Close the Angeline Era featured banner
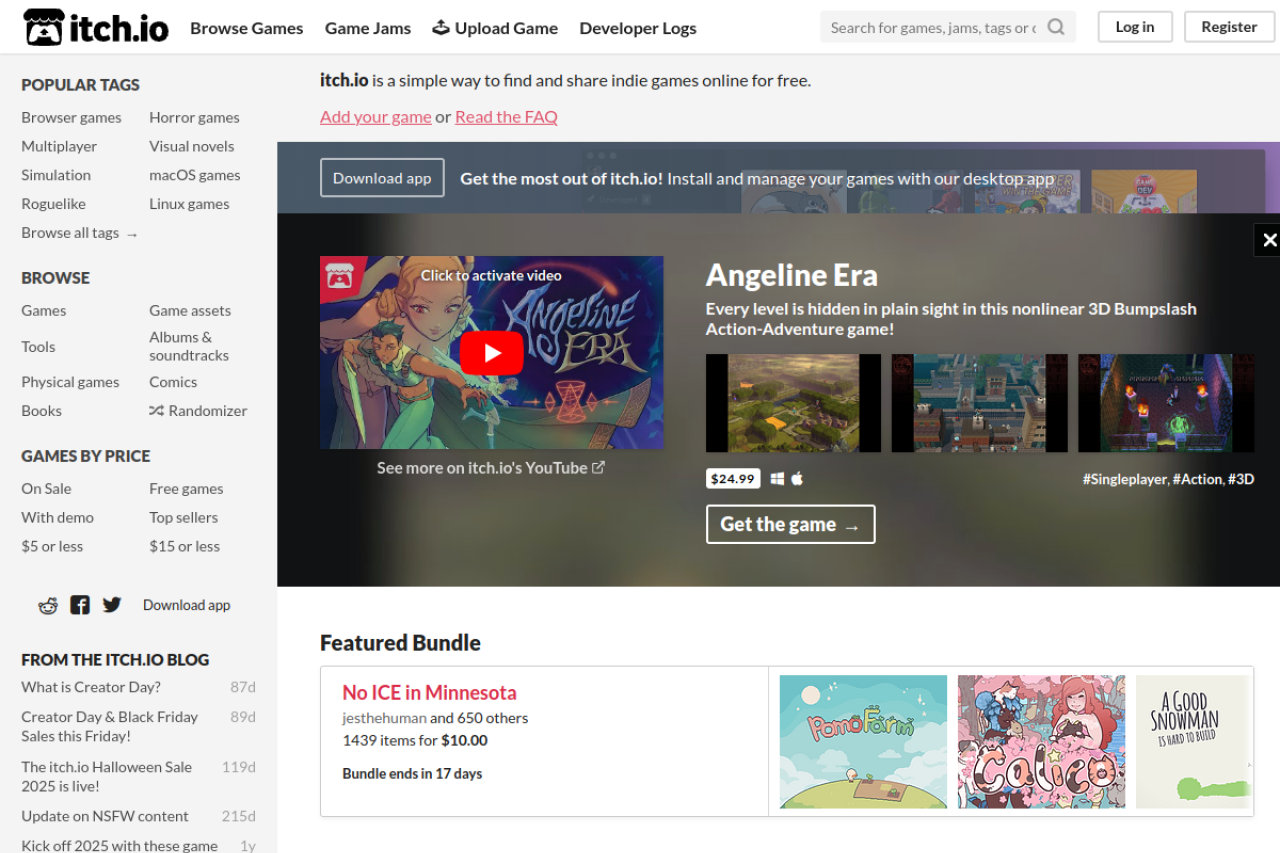This screenshot has width=1280, height=853. pos(1268,240)
